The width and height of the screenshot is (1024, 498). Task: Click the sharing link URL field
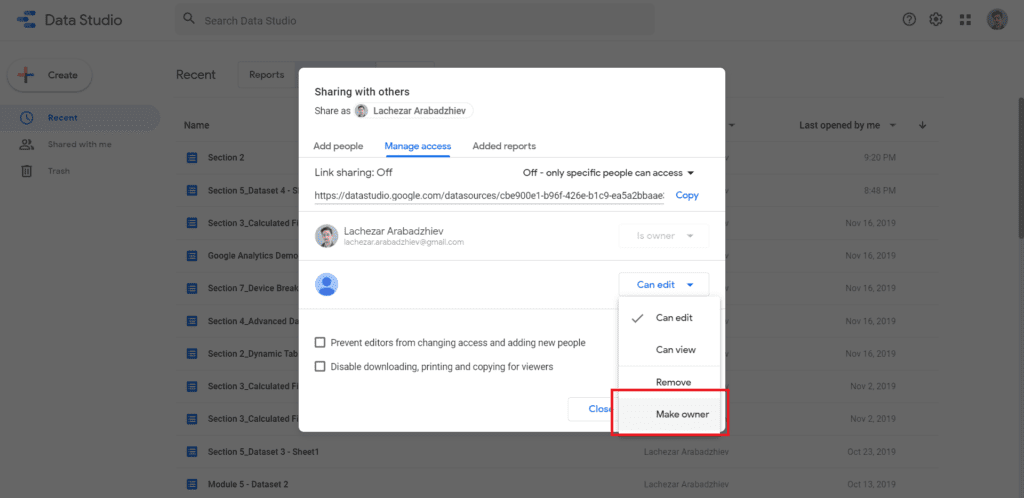(x=489, y=195)
